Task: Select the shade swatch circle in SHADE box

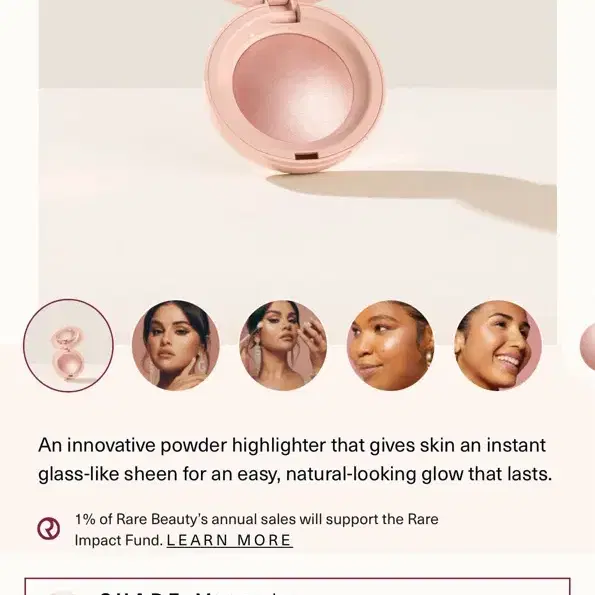Action: coord(61,592)
